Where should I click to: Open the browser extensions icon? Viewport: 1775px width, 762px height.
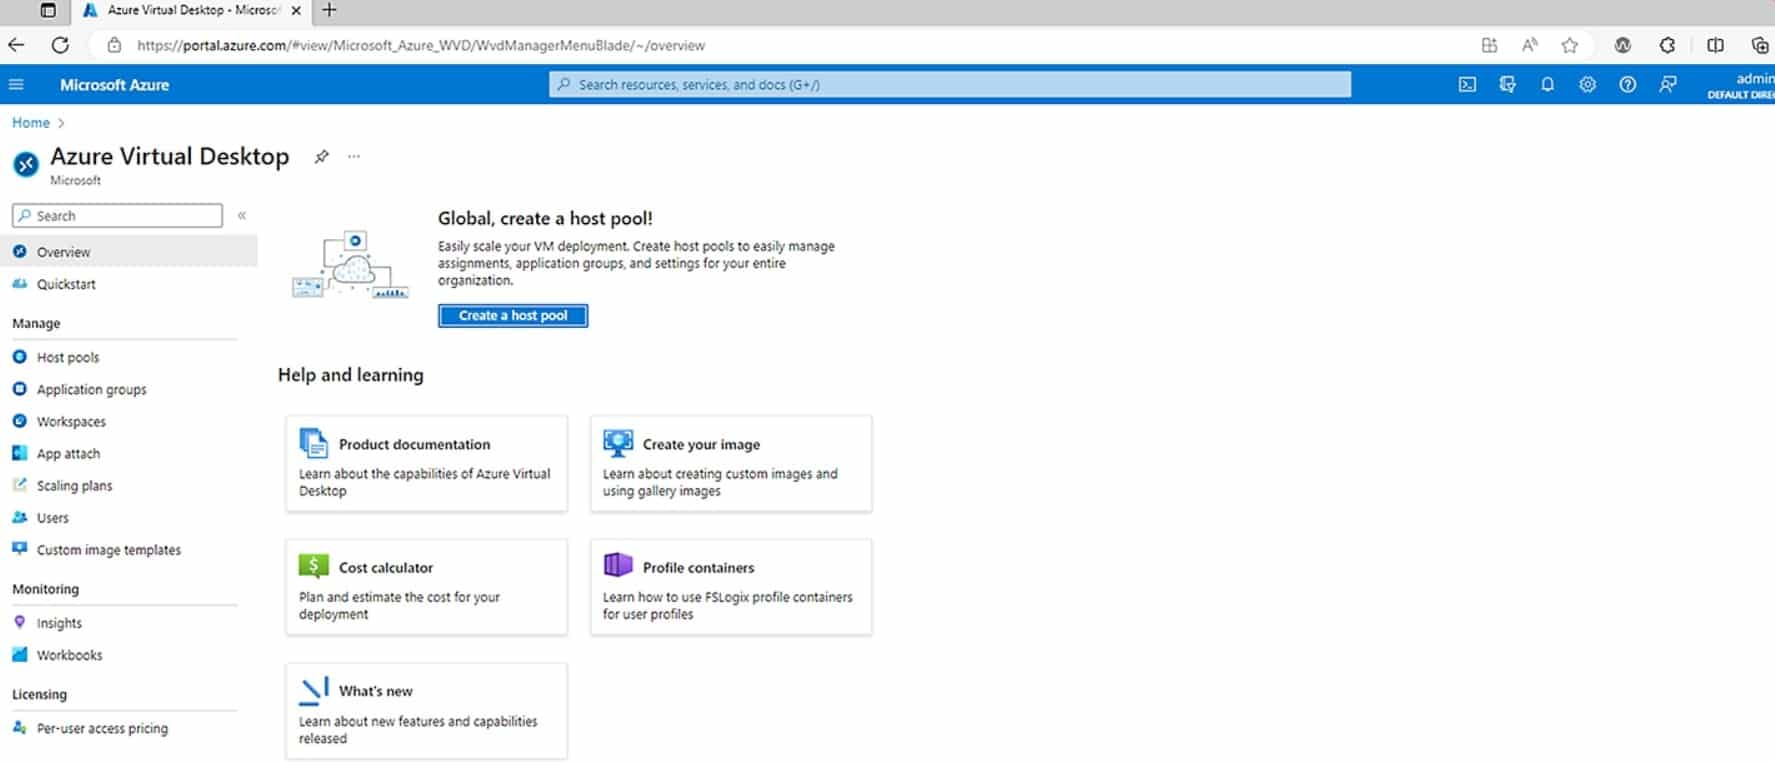pyautogui.click(x=1667, y=45)
